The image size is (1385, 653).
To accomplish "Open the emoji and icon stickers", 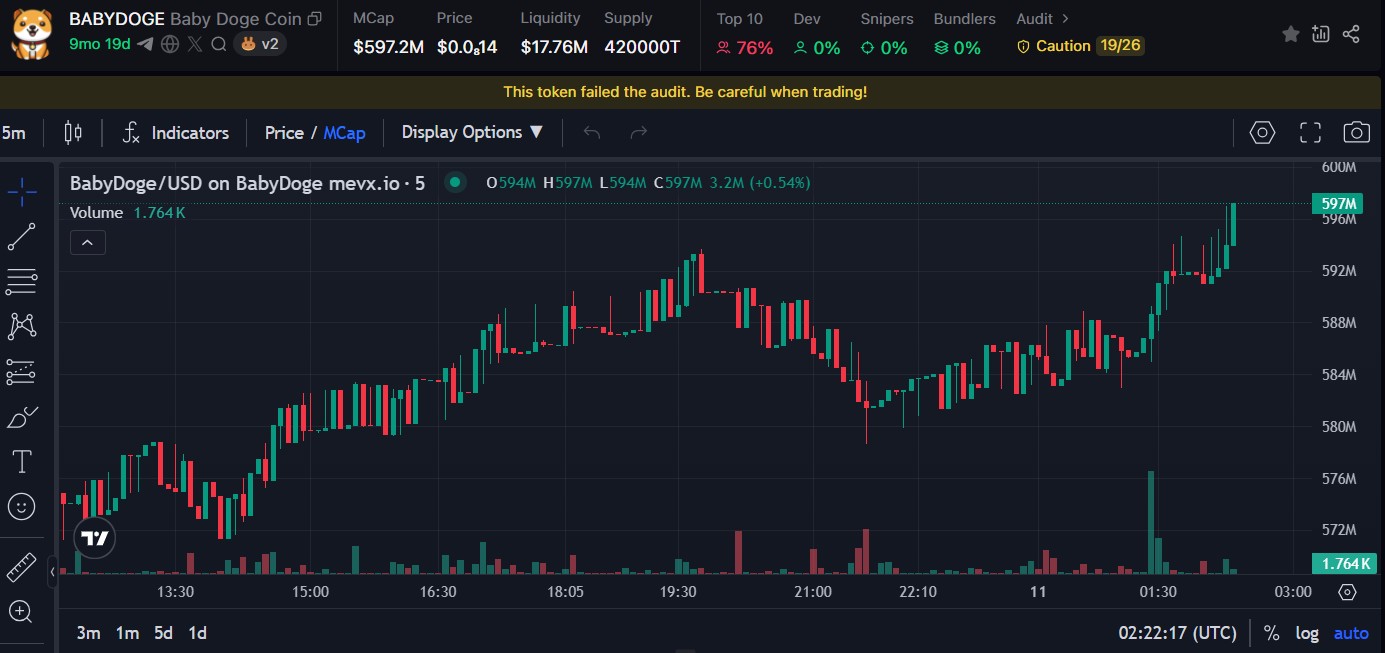I will click(21, 506).
